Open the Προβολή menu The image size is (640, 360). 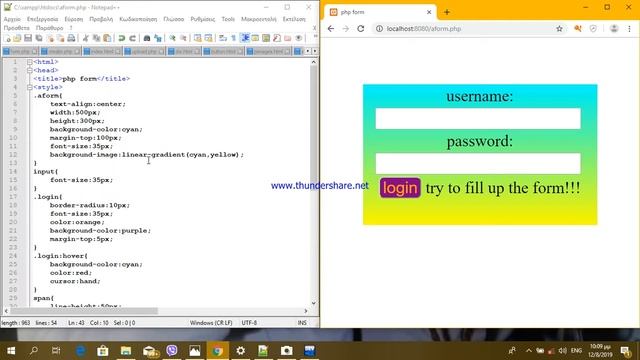point(101,19)
